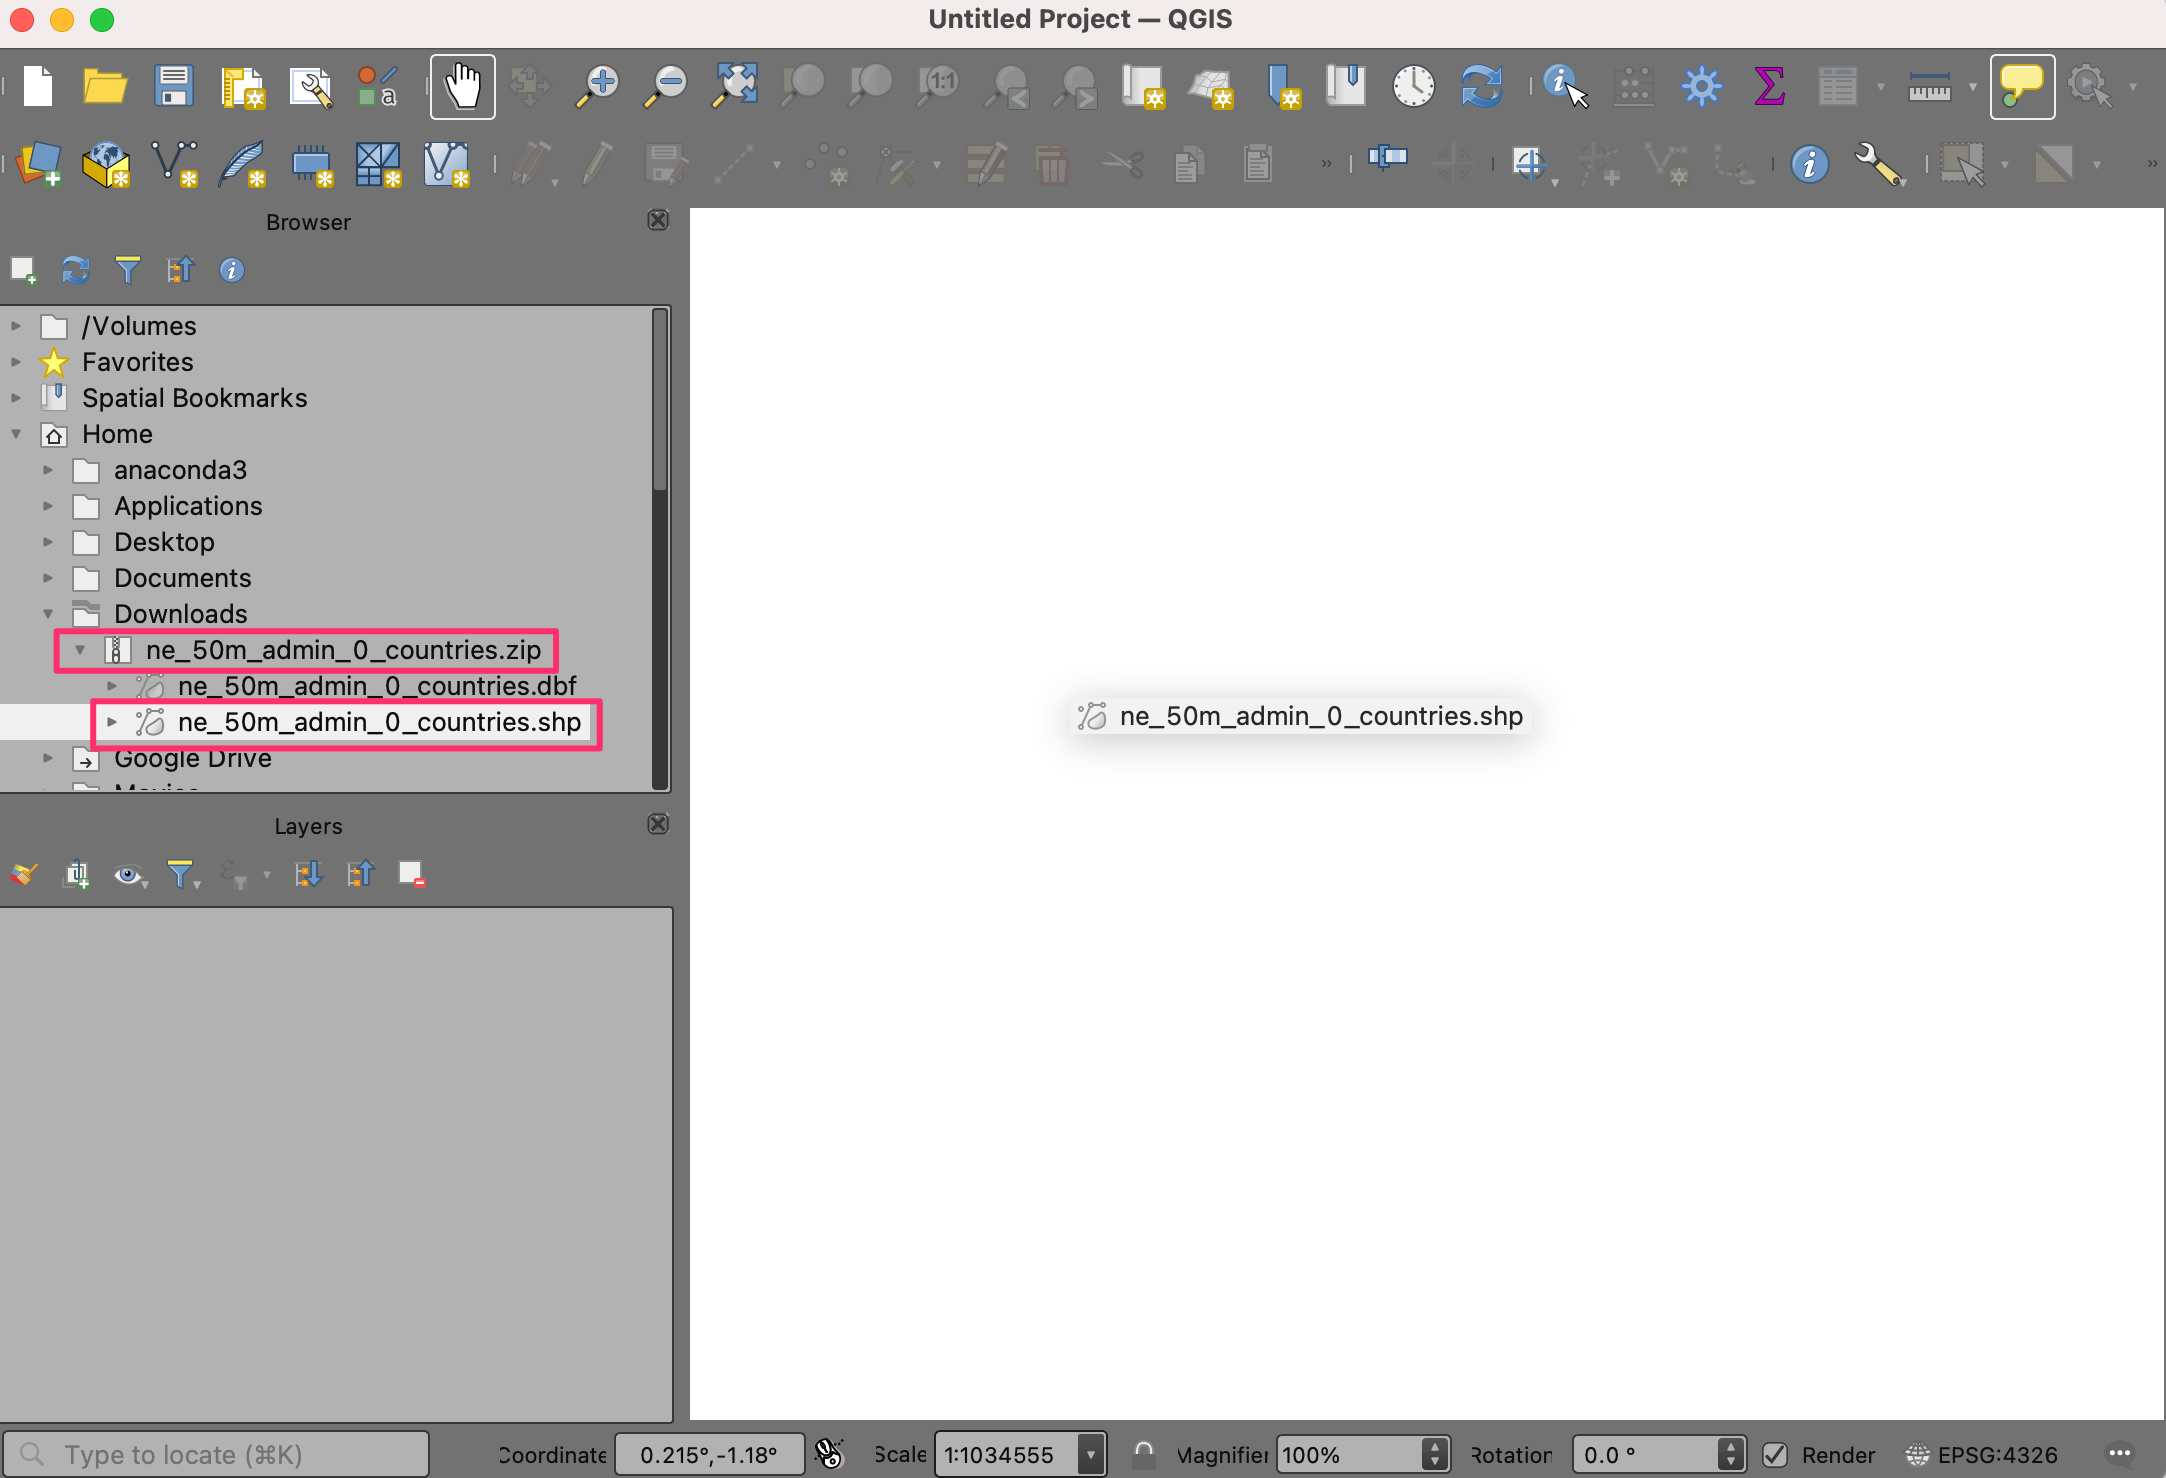Open Processing Toolbox gear icon
2166x1478 pixels.
tap(1700, 87)
